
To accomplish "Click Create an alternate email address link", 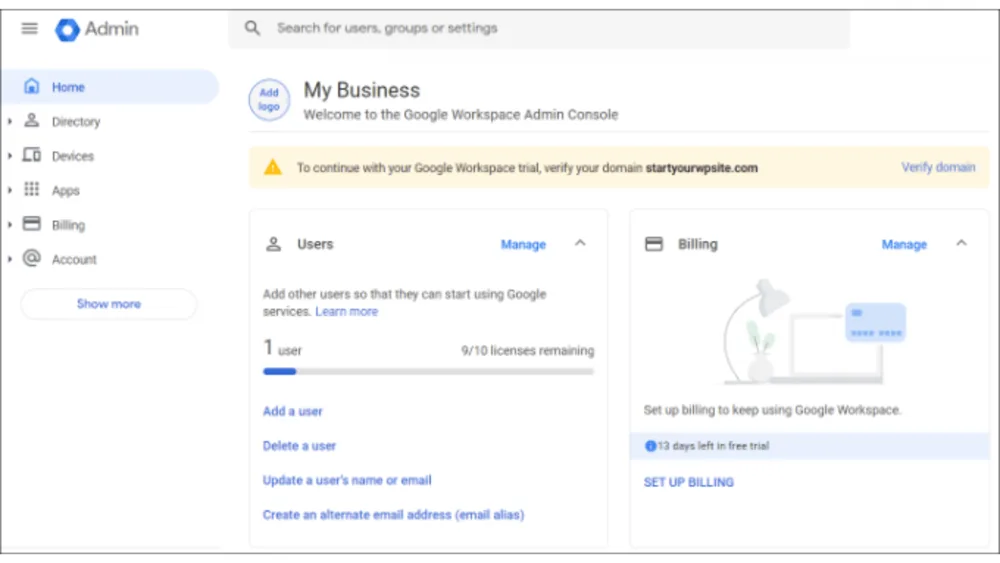I will click(393, 515).
